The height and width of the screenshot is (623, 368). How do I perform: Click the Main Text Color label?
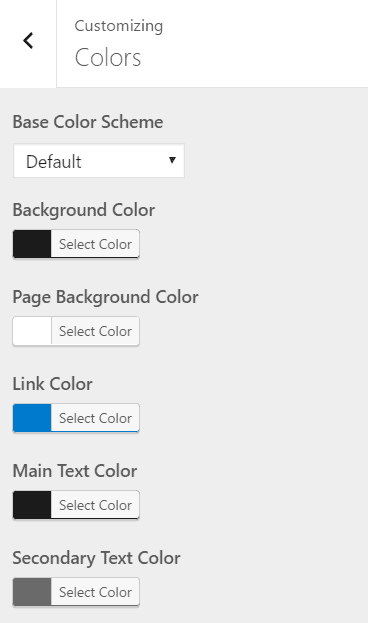click(x=75, y=471)
